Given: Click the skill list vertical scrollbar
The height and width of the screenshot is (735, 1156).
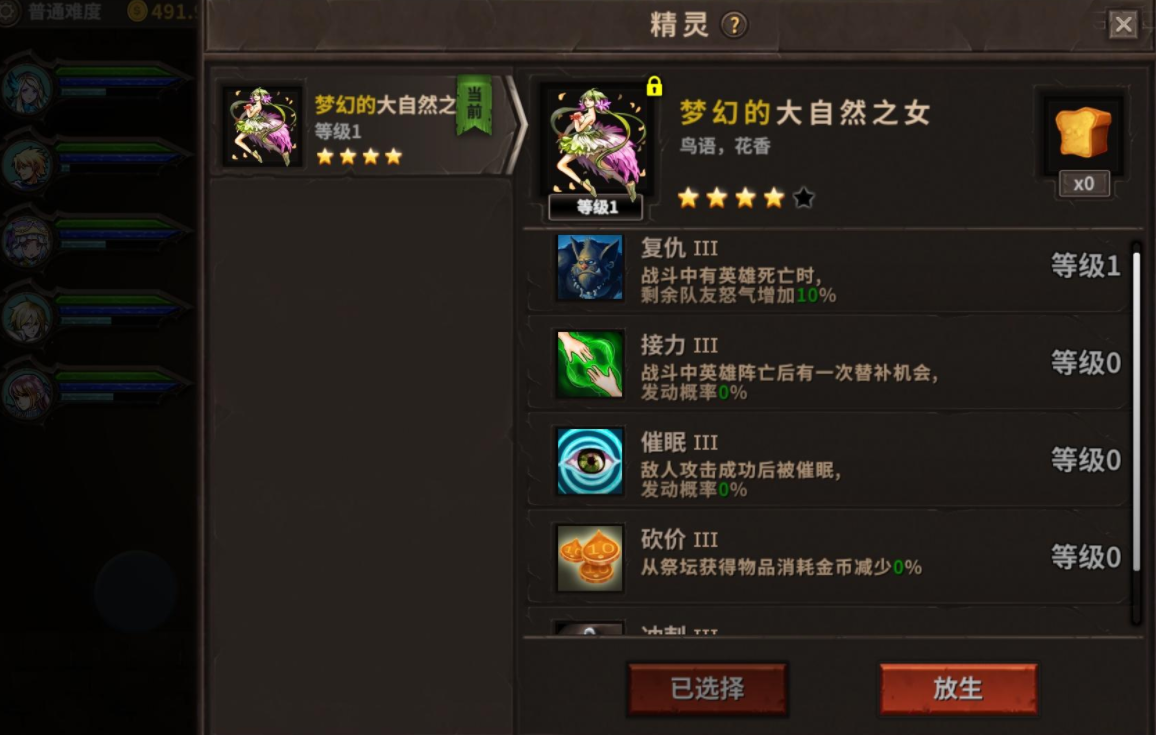Looking at the screenshot, I should pos(1137,411).
